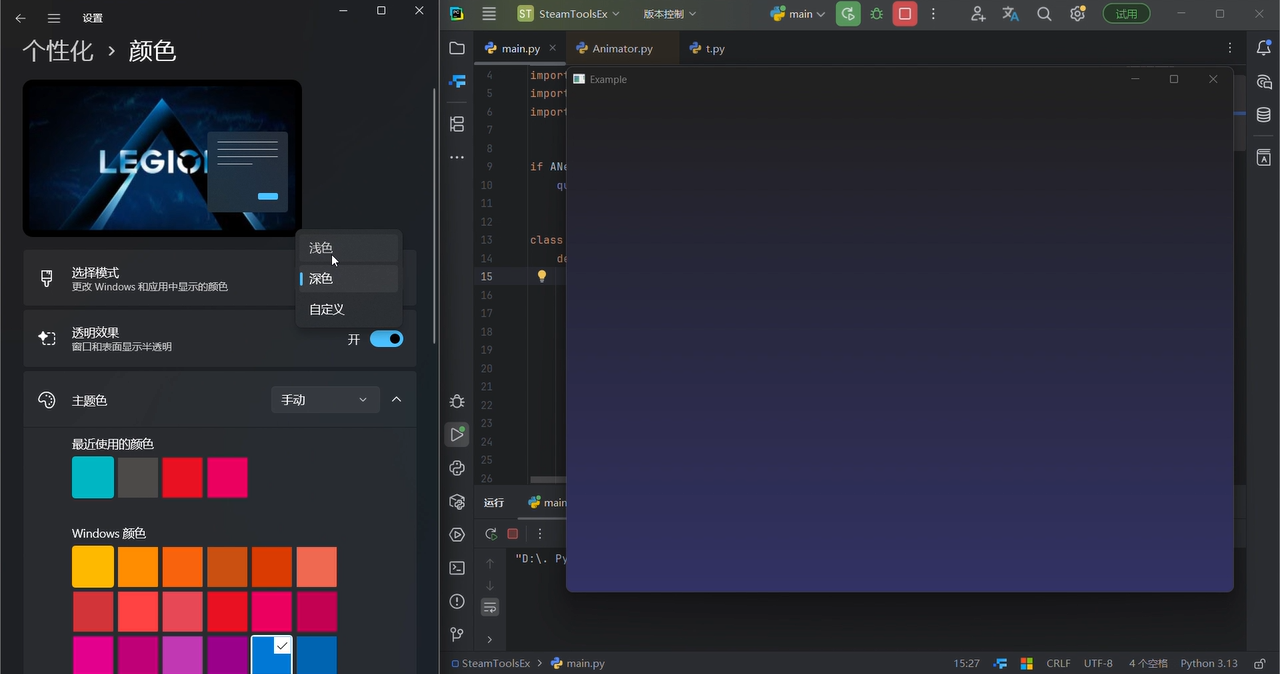Click the 试用 trial button

point(1126,14)
